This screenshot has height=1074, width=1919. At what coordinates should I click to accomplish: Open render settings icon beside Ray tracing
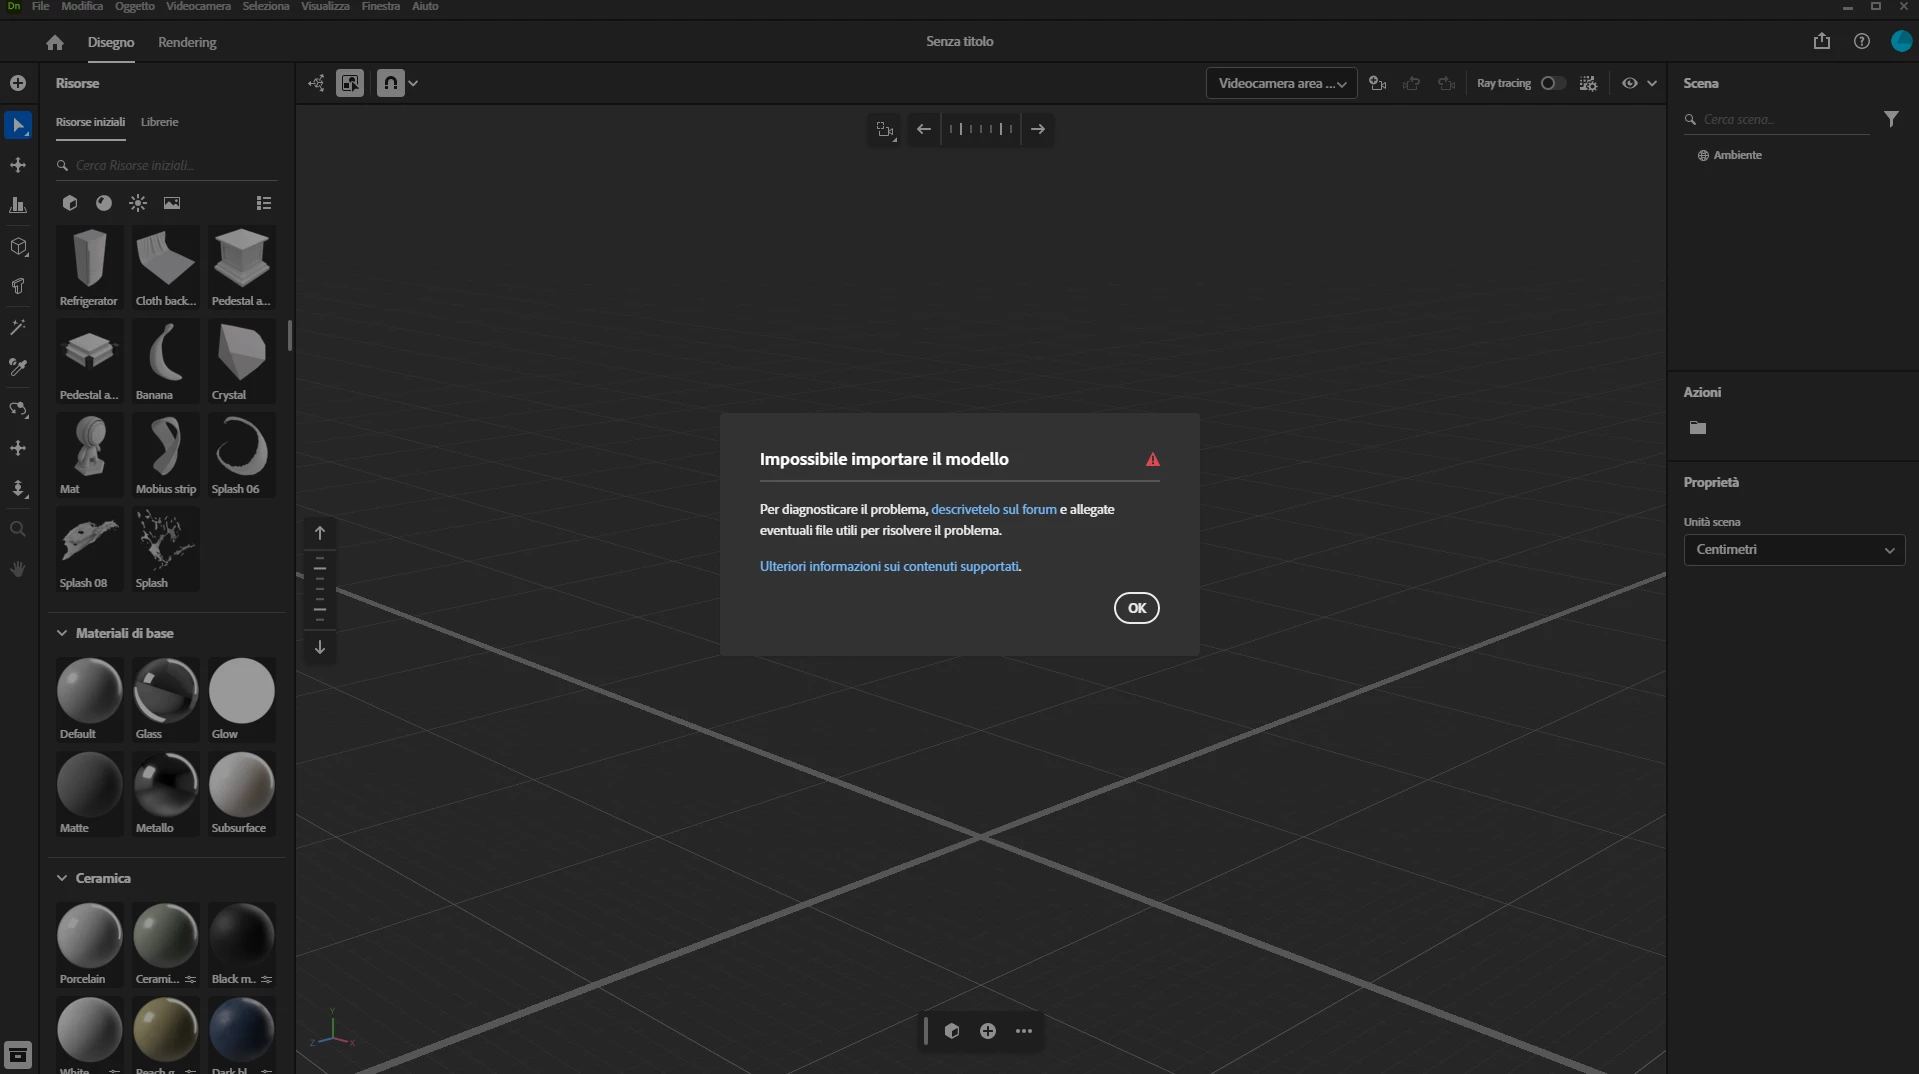point(1588,83)
